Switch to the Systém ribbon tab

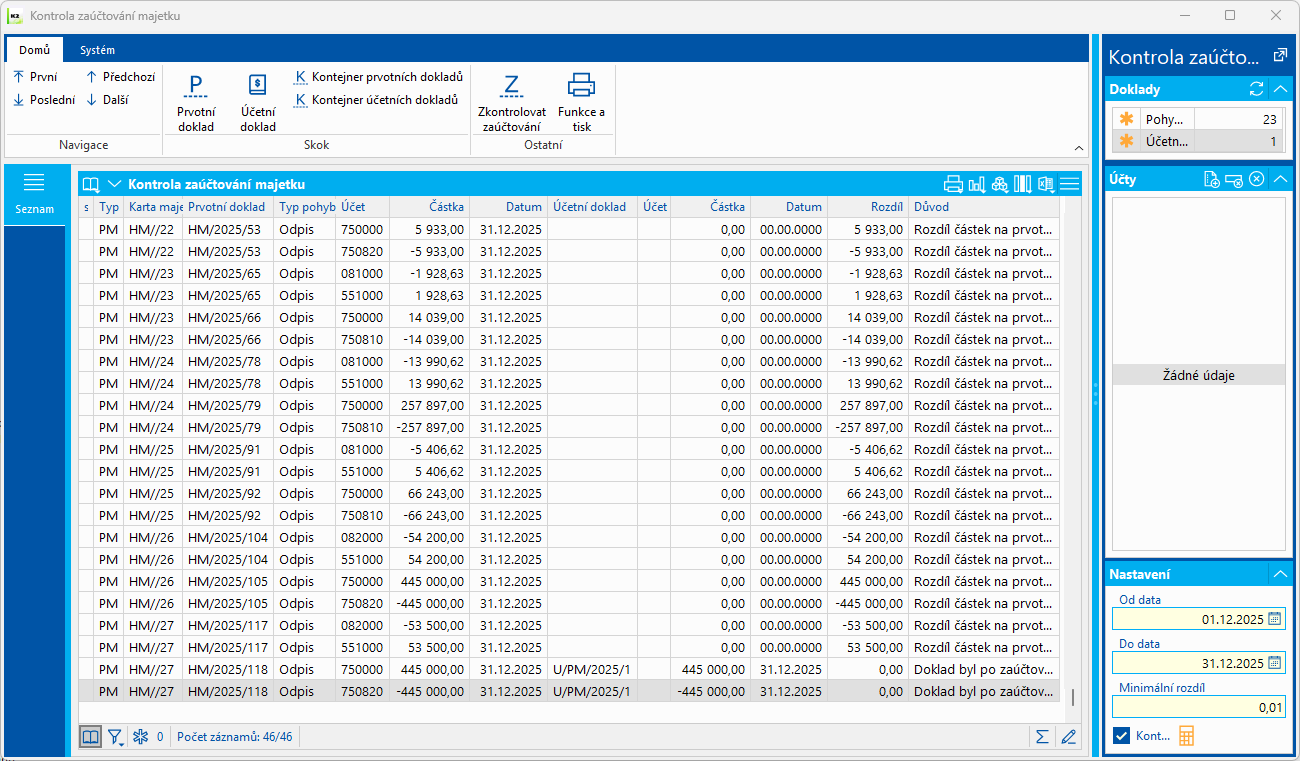click(x=97, y=50)
